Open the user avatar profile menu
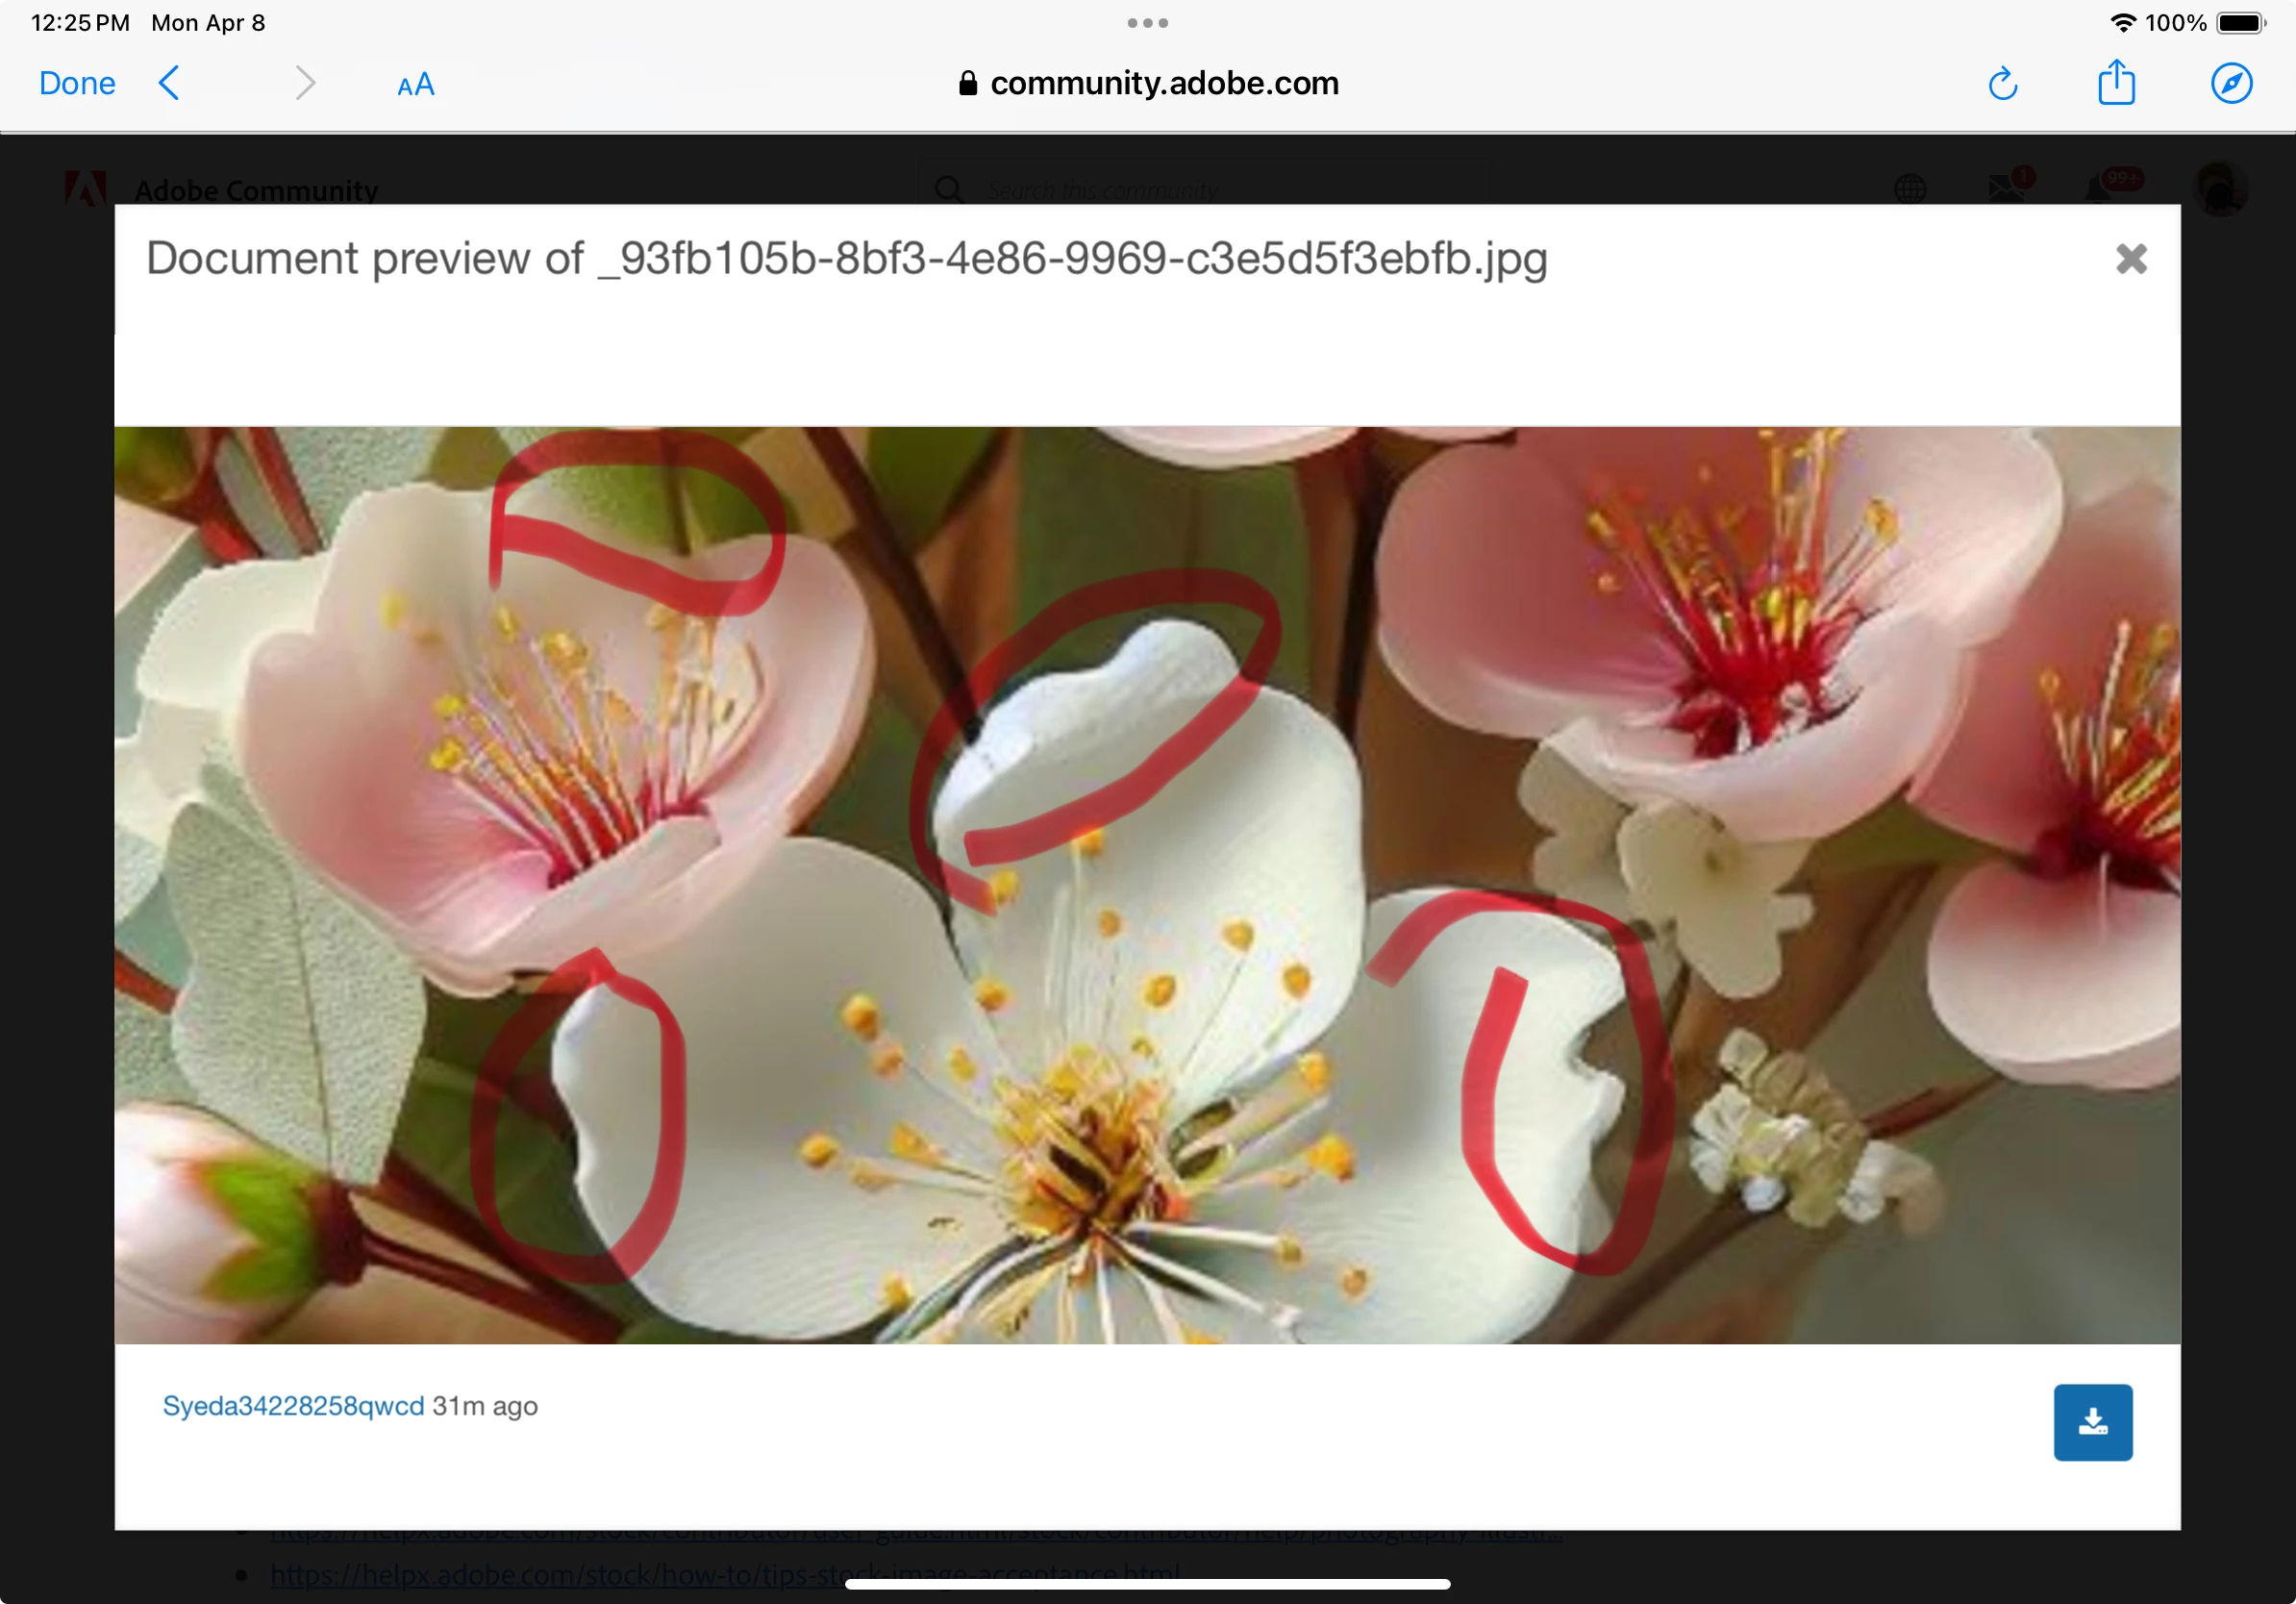 2220,188
